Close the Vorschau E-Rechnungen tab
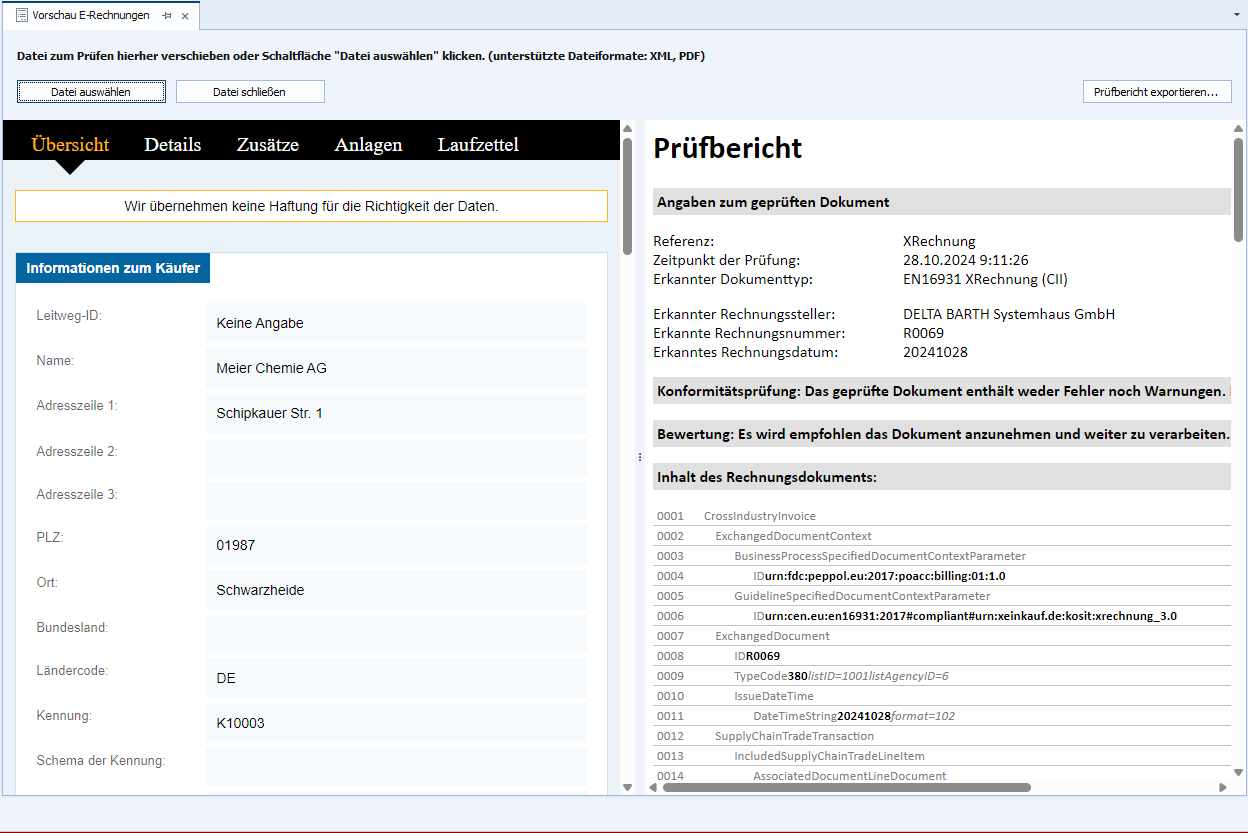This screenshot has width=1248, height=833. pyautogui.click(x=185, y=16)
